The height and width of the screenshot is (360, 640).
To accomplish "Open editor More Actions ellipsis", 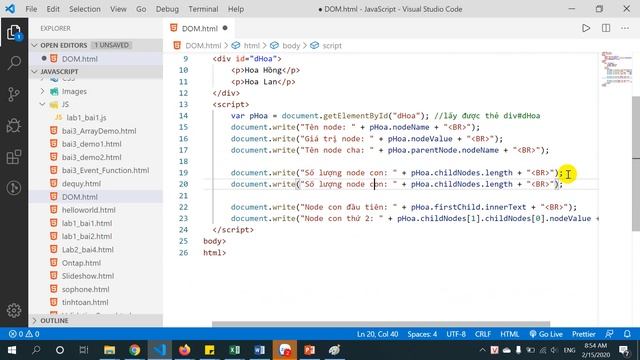I will 625,28.
